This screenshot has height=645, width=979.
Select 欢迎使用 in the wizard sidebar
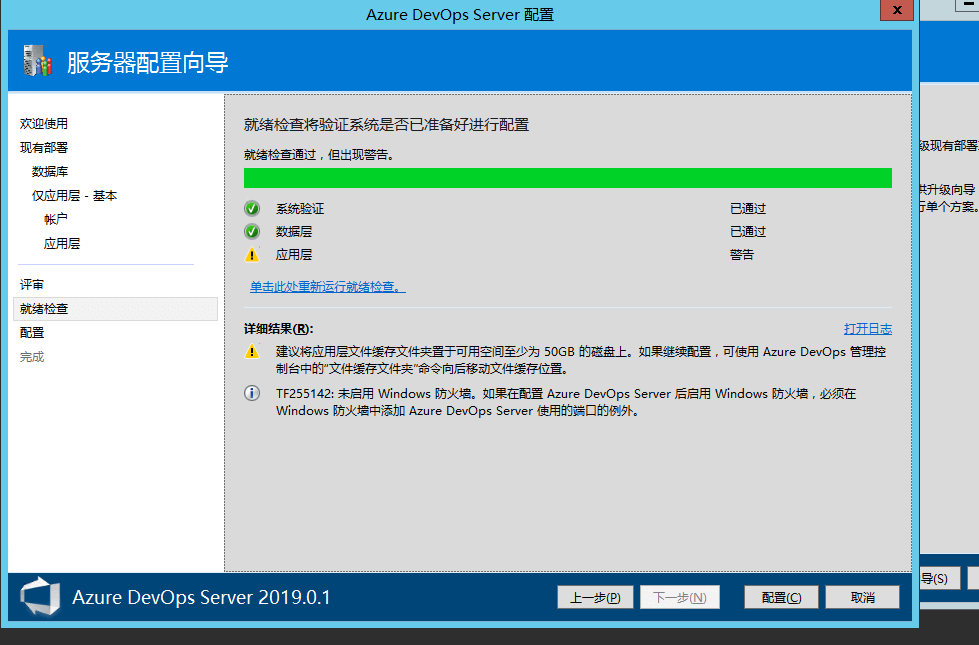click(x=44, y=124)
